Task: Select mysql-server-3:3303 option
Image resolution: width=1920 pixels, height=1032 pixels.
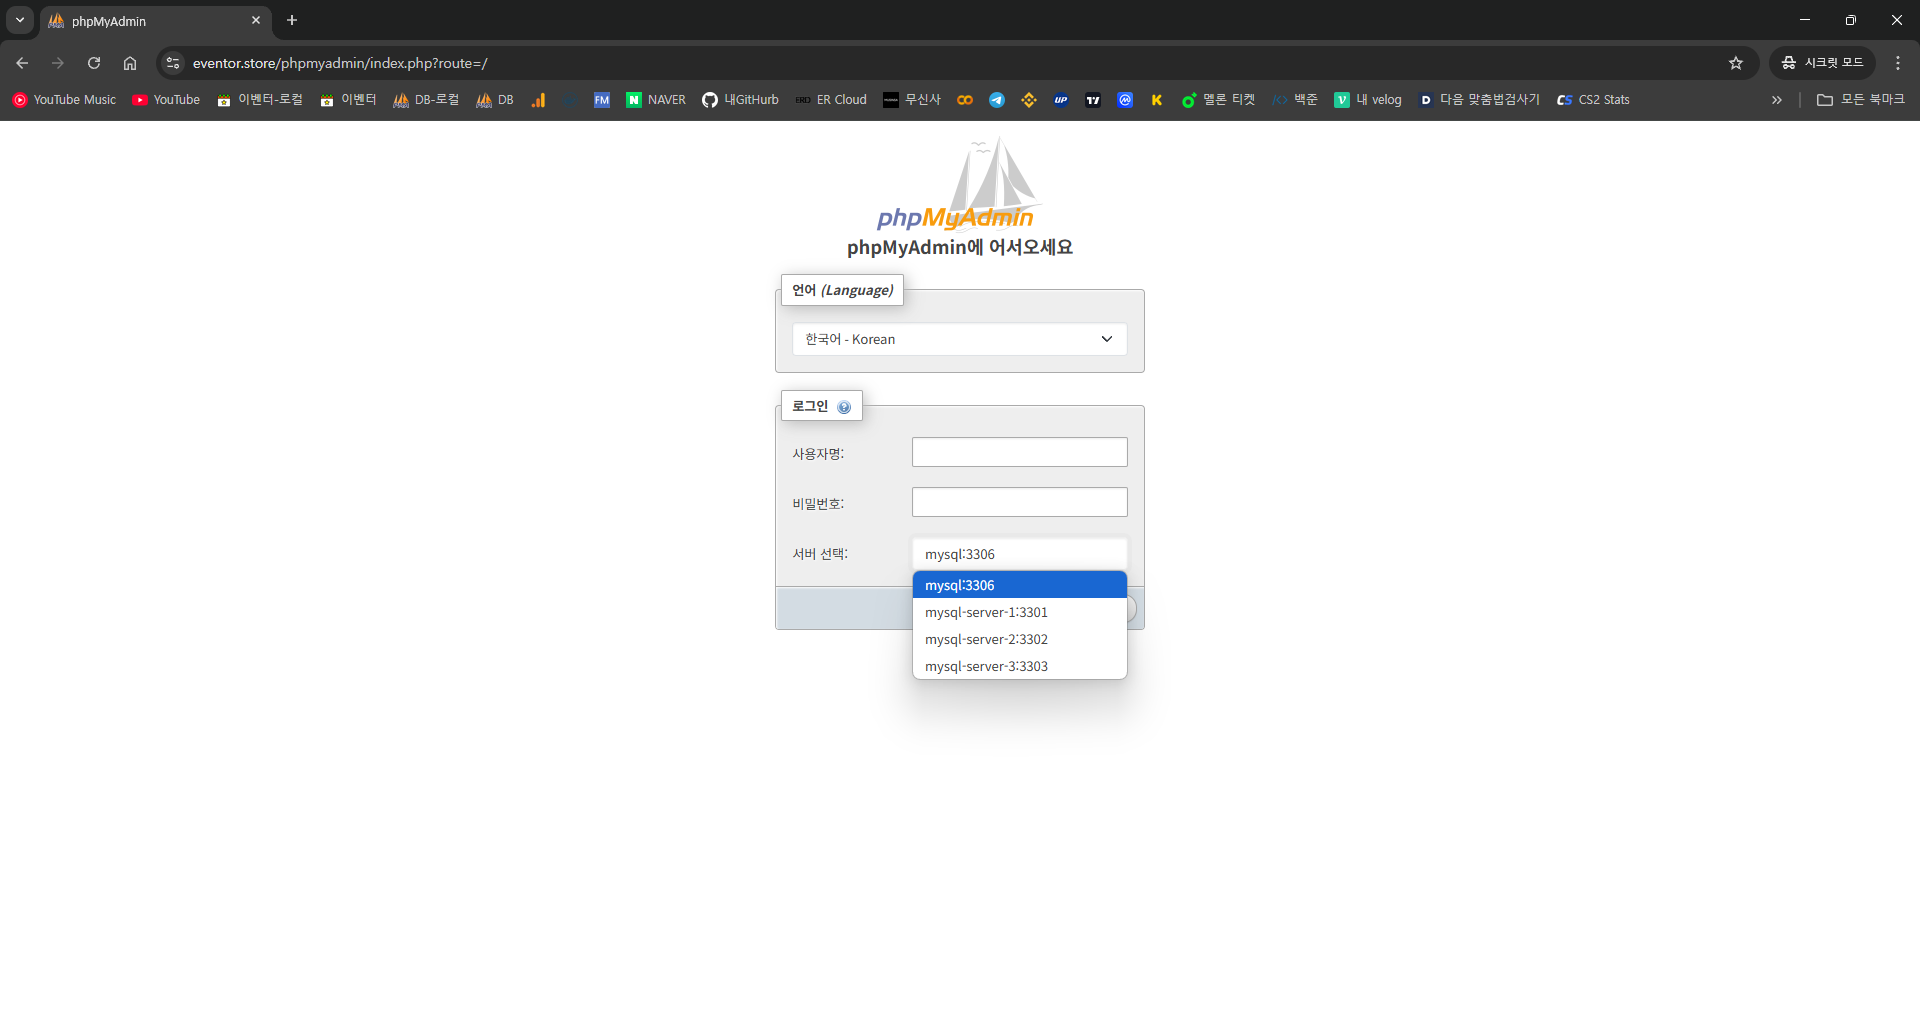Action: [x=1019, y=666]
